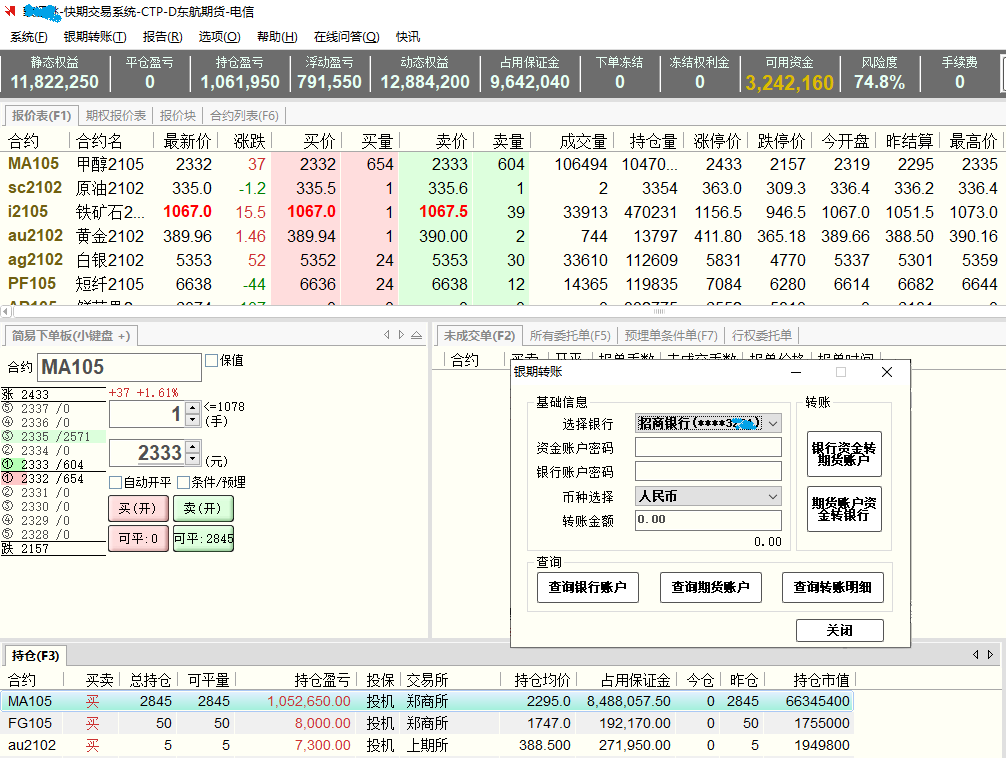Check the 条件/预埋 checkbox
Screen dimensions: 1006x758
184,483
